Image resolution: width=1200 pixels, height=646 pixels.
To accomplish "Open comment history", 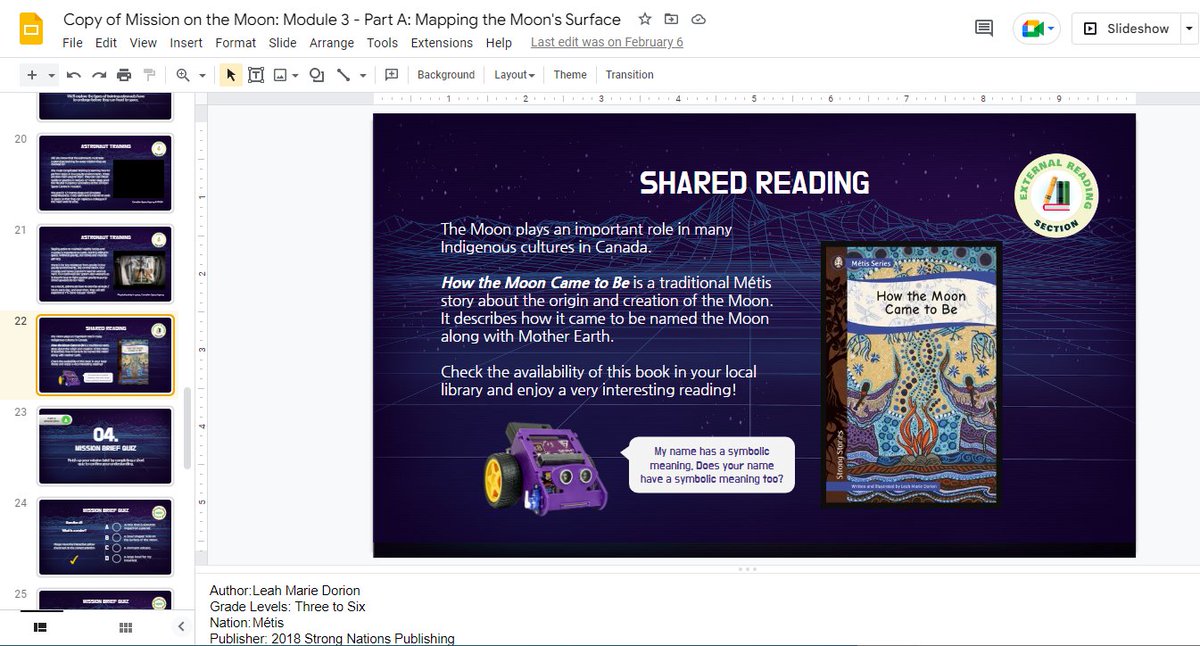I will [x=984, y=29].
